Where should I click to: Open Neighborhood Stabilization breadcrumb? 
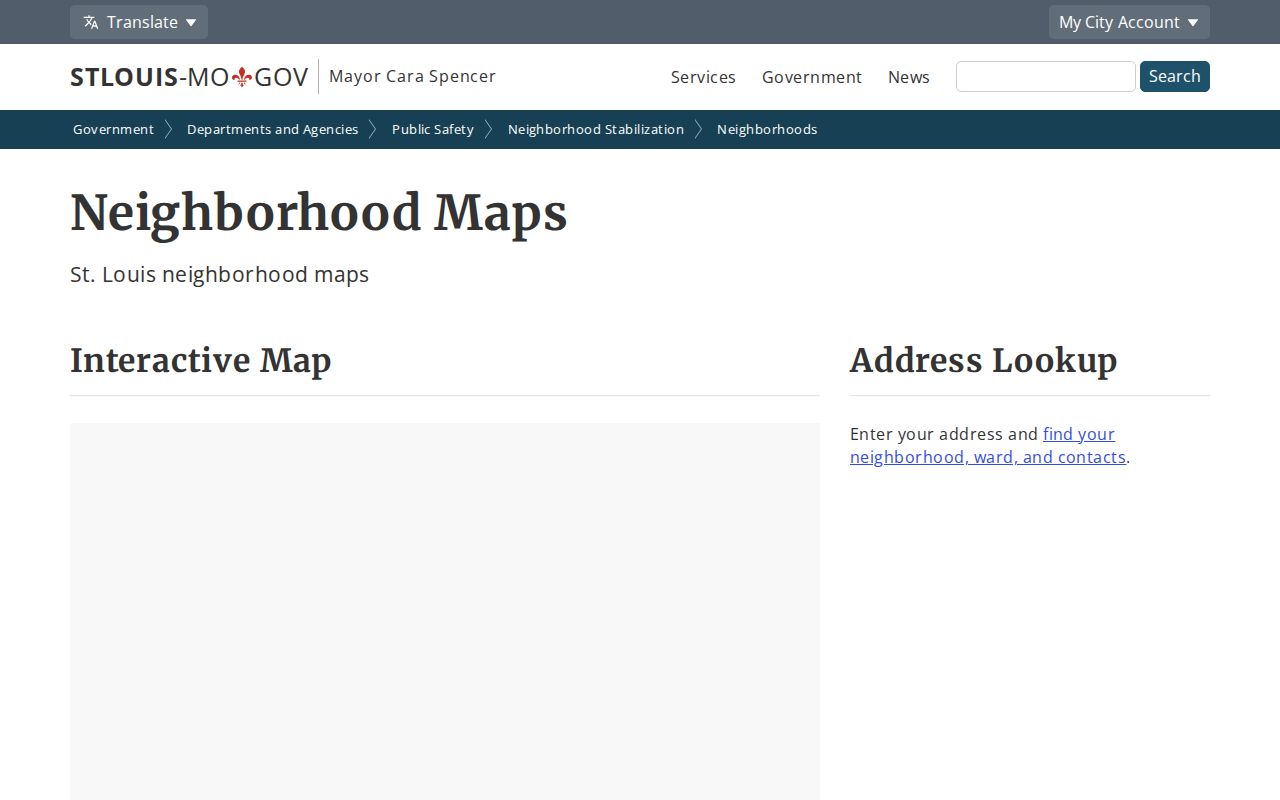(x=596, y=129)
